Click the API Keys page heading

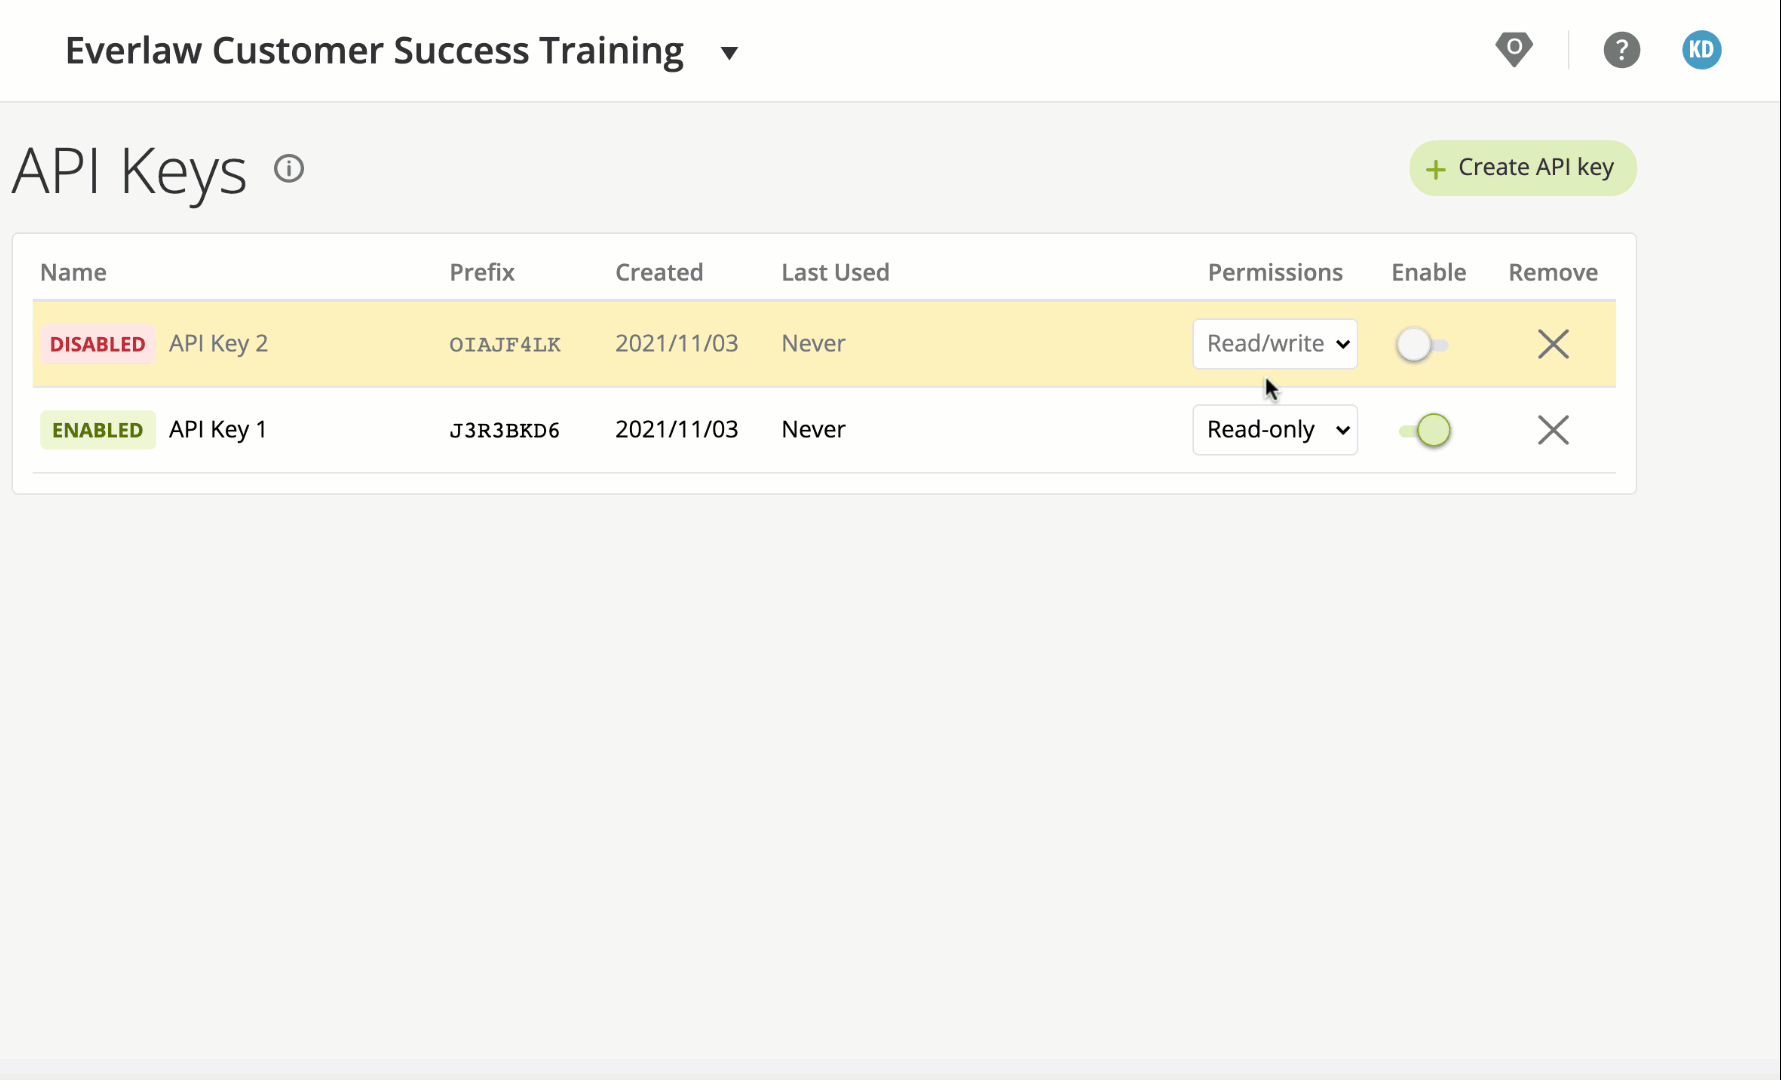(129, 171)
